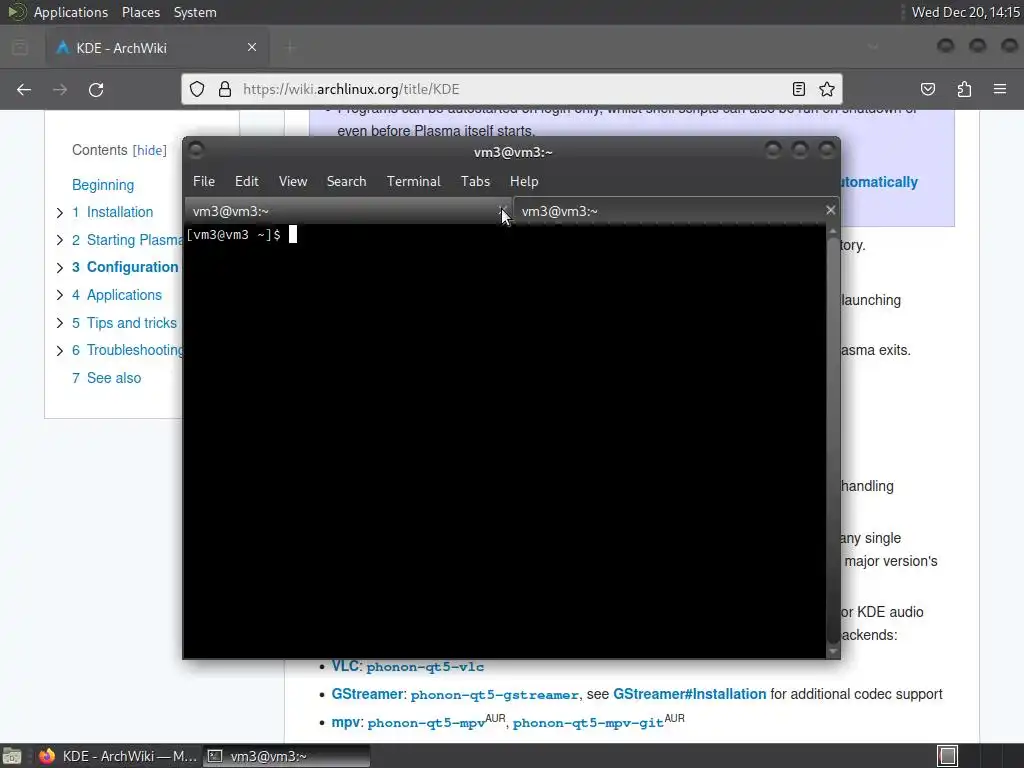Go back using Firefox back arrow
The image size is (1024, 768).
[x=24, y=89]
